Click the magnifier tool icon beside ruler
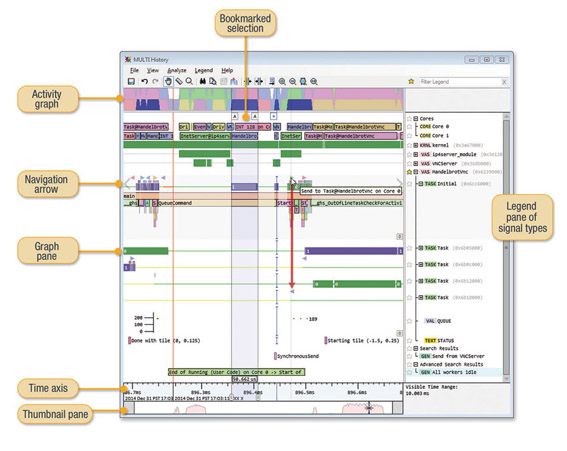This screenshot has height=451, width=567. [189, 81]
